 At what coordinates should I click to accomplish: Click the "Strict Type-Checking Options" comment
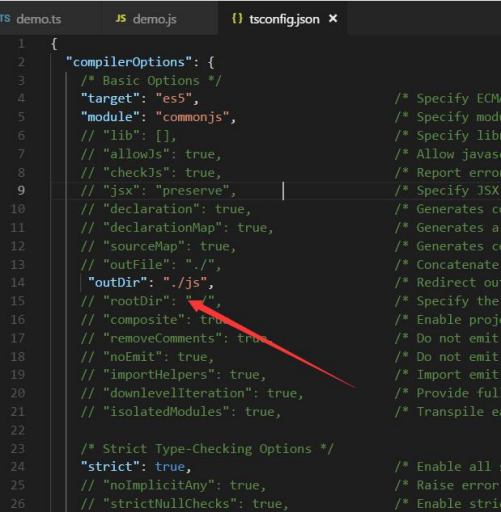pos(207,449)
